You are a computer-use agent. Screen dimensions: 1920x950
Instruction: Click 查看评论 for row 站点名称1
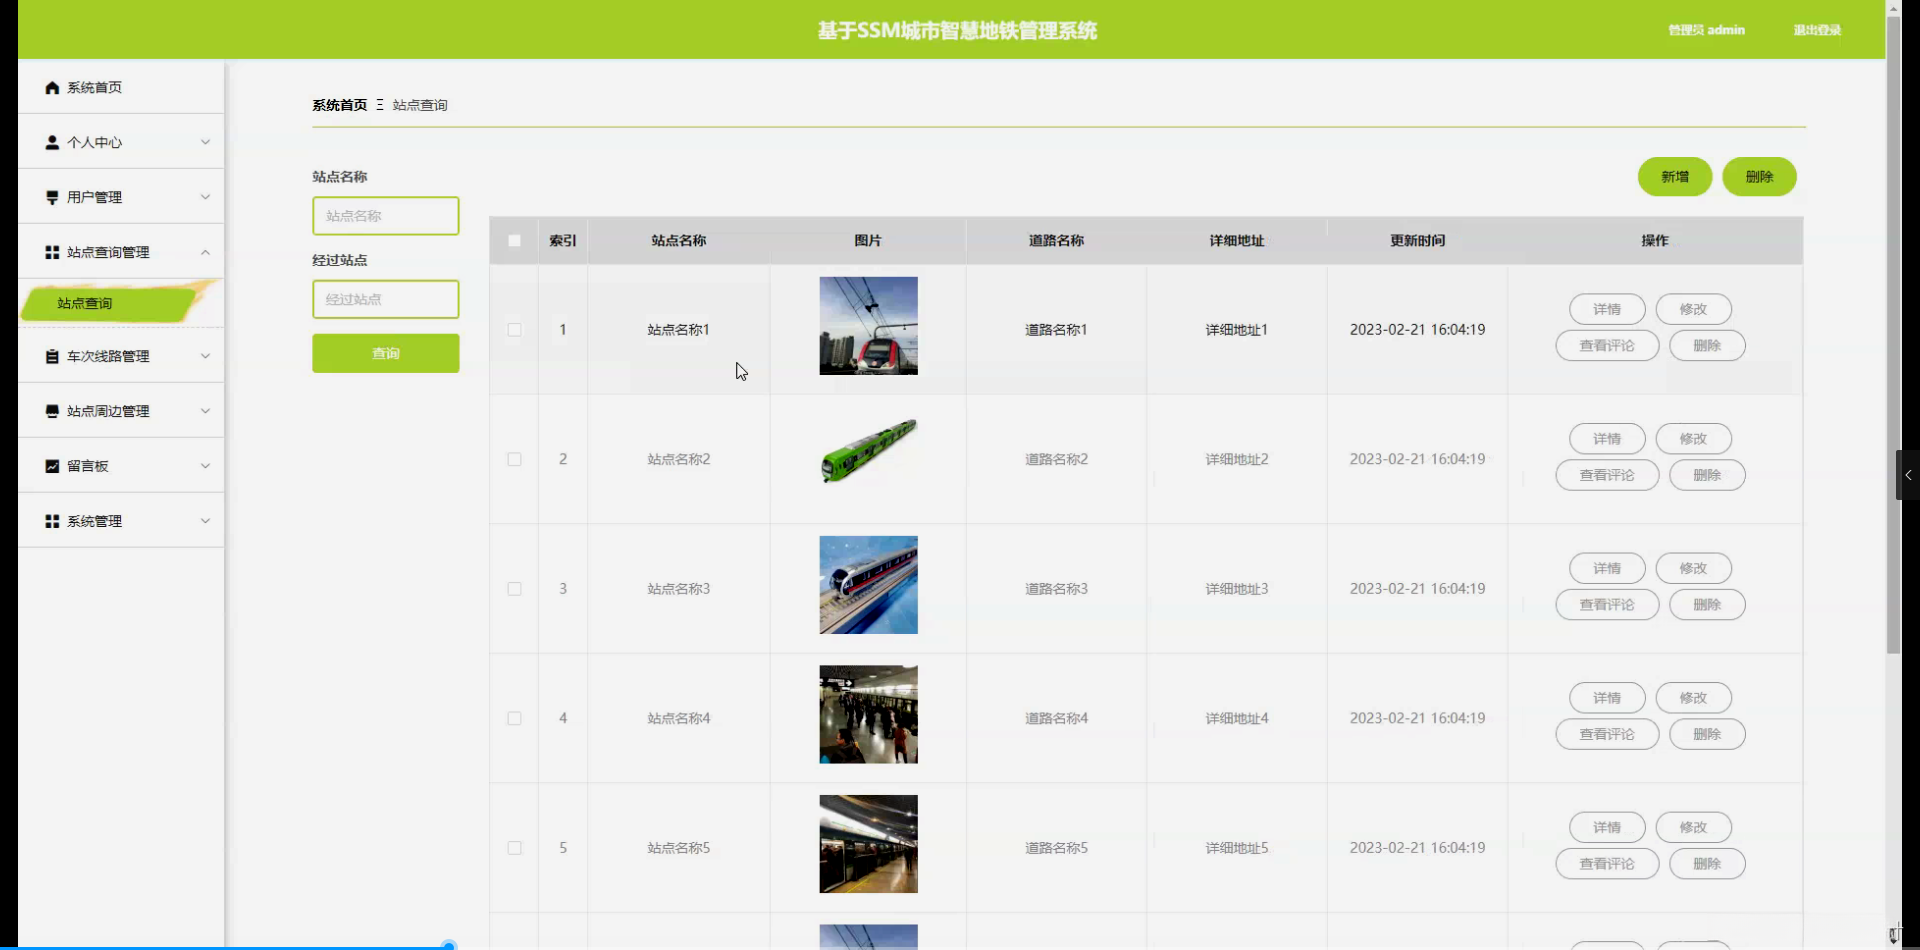(x=1607, y=346)
